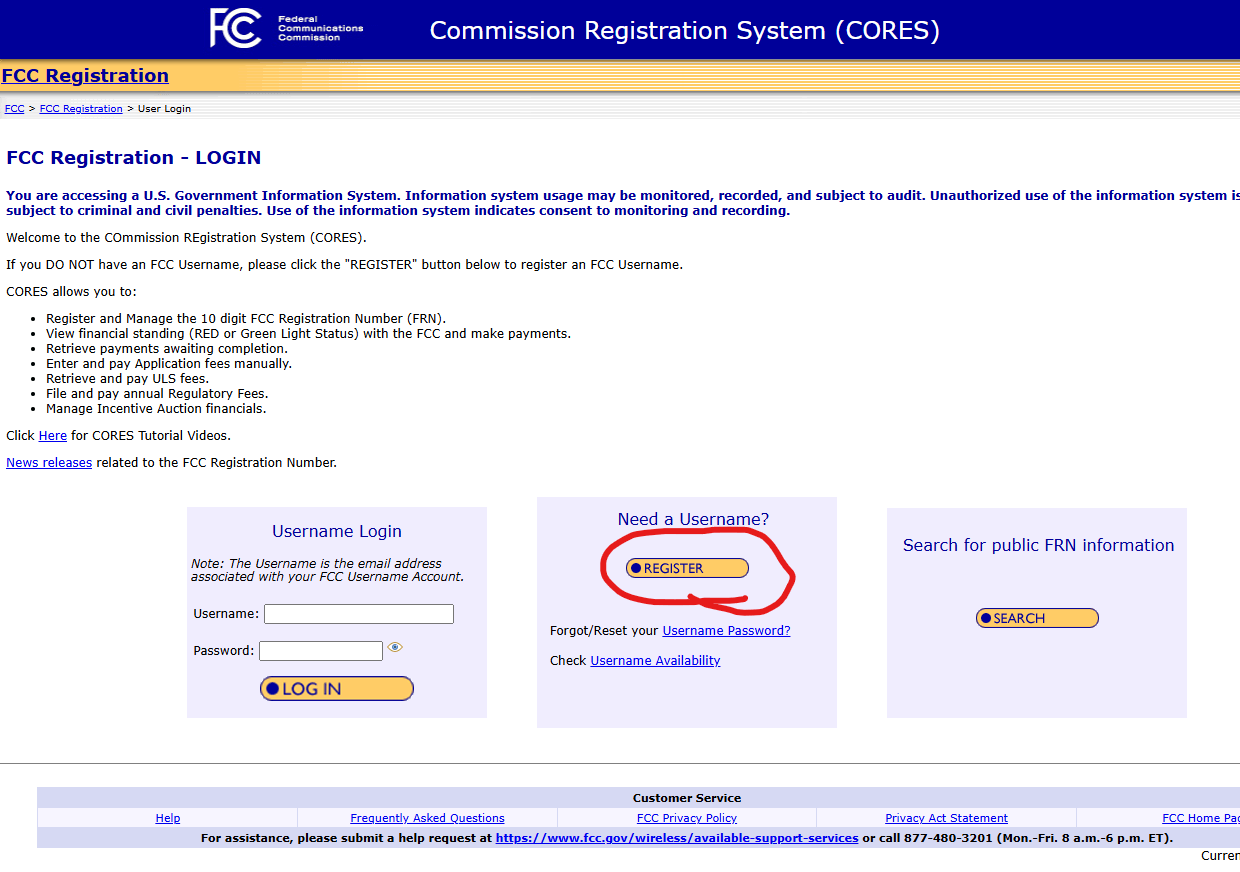This screenshot has width=1240, height=872.
Task: Click the FCC logo in the header
Action: coord(286,28)
